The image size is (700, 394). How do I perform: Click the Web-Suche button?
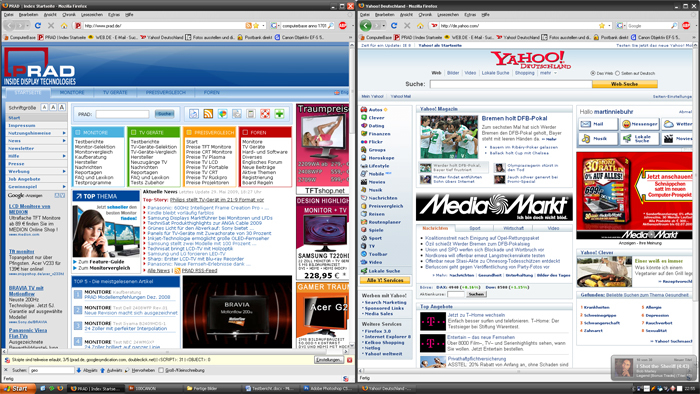[625, 84]
